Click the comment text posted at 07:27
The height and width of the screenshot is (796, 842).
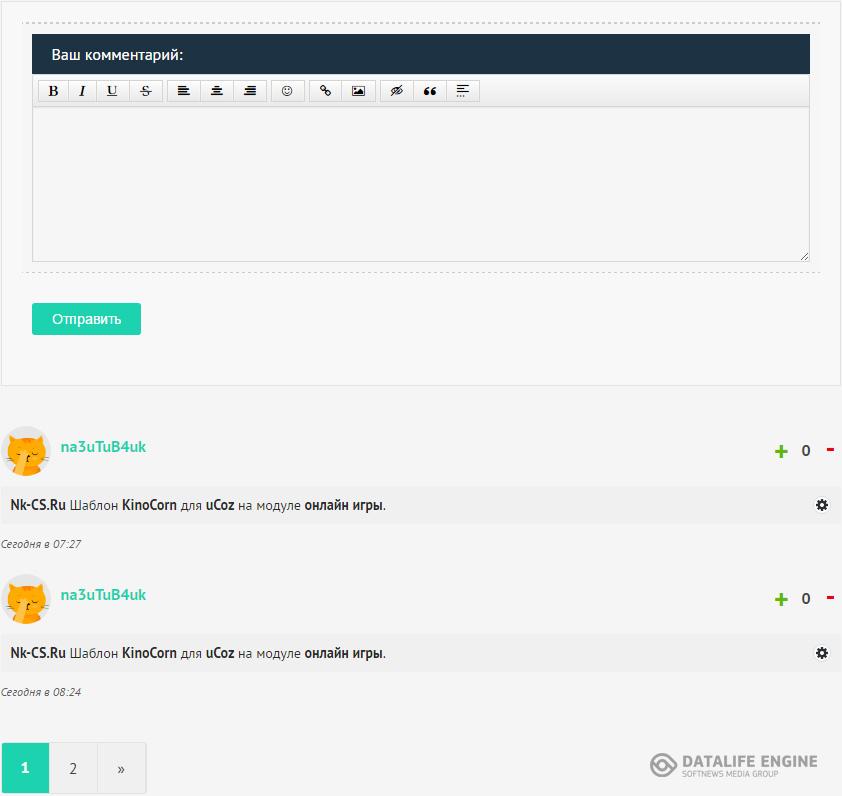pos(198,505)
